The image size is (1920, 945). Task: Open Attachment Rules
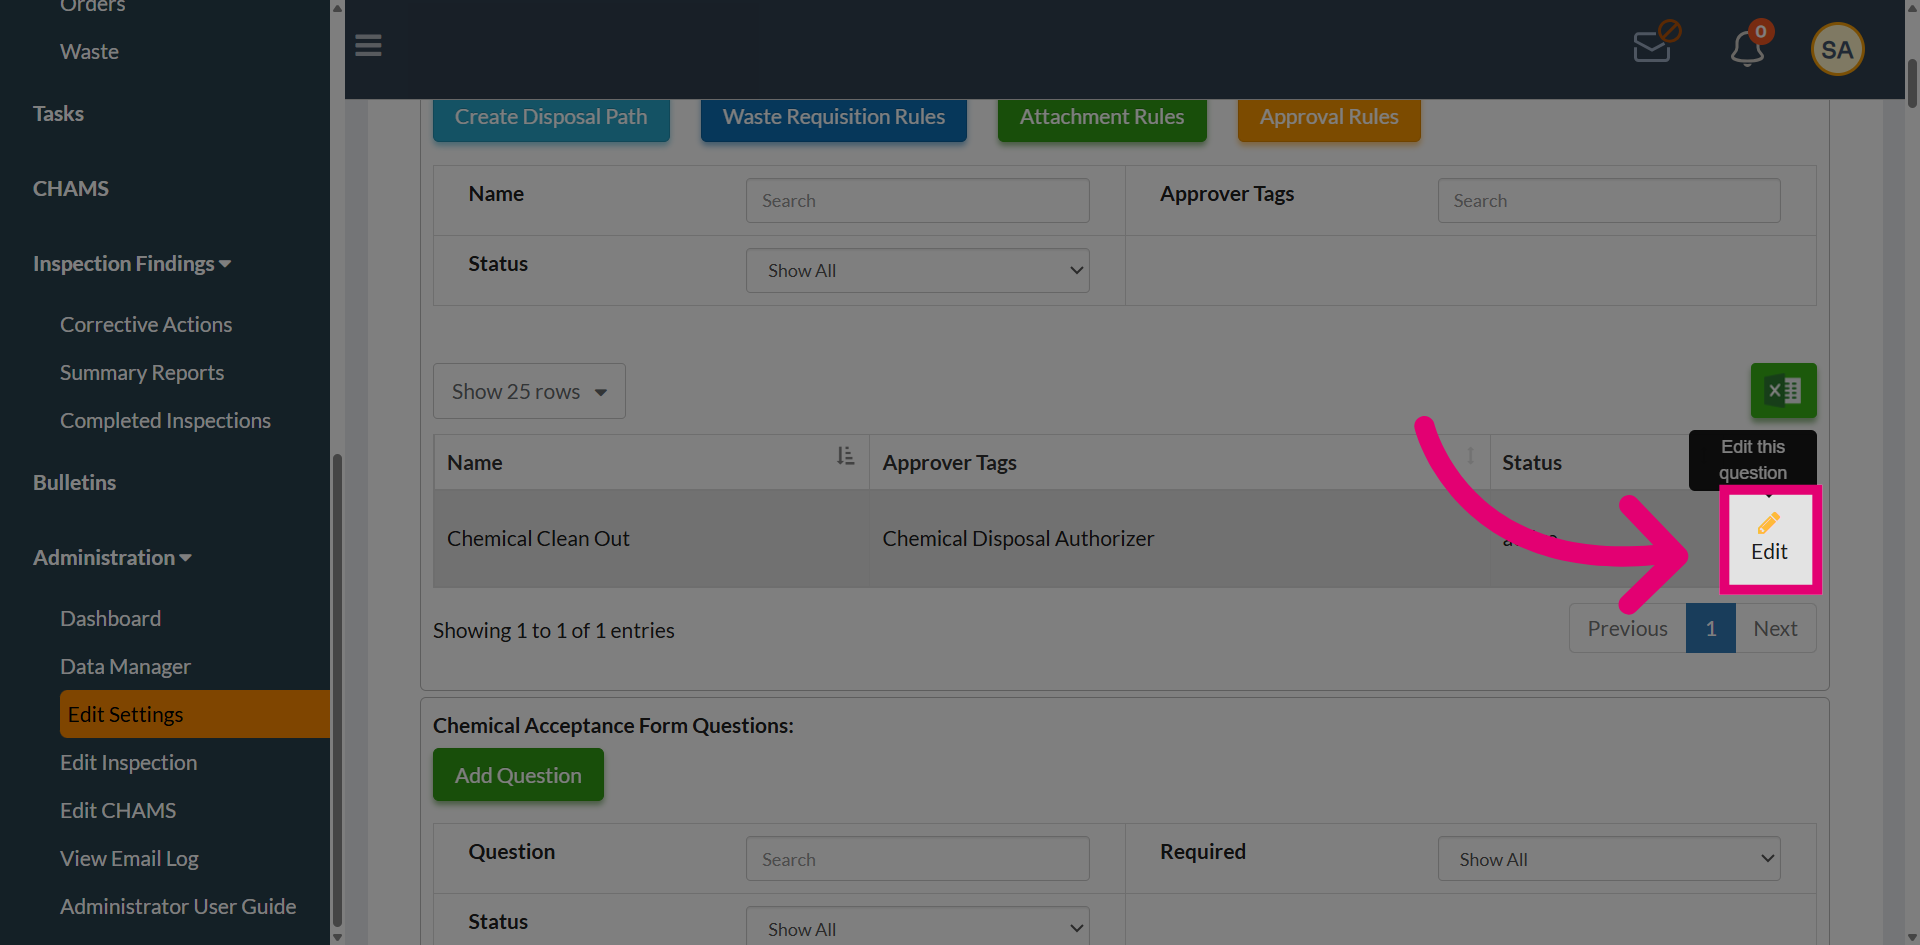[x=1101, y=118]
